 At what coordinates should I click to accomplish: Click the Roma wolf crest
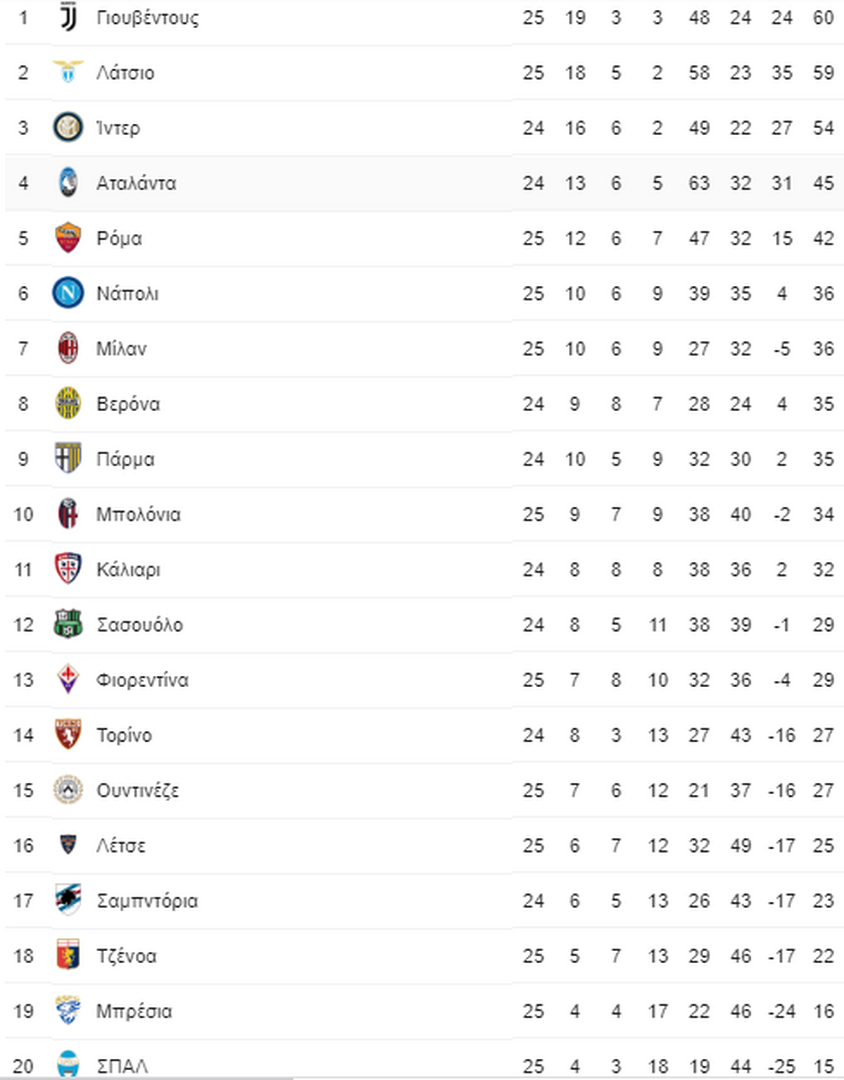click(68, 238)
